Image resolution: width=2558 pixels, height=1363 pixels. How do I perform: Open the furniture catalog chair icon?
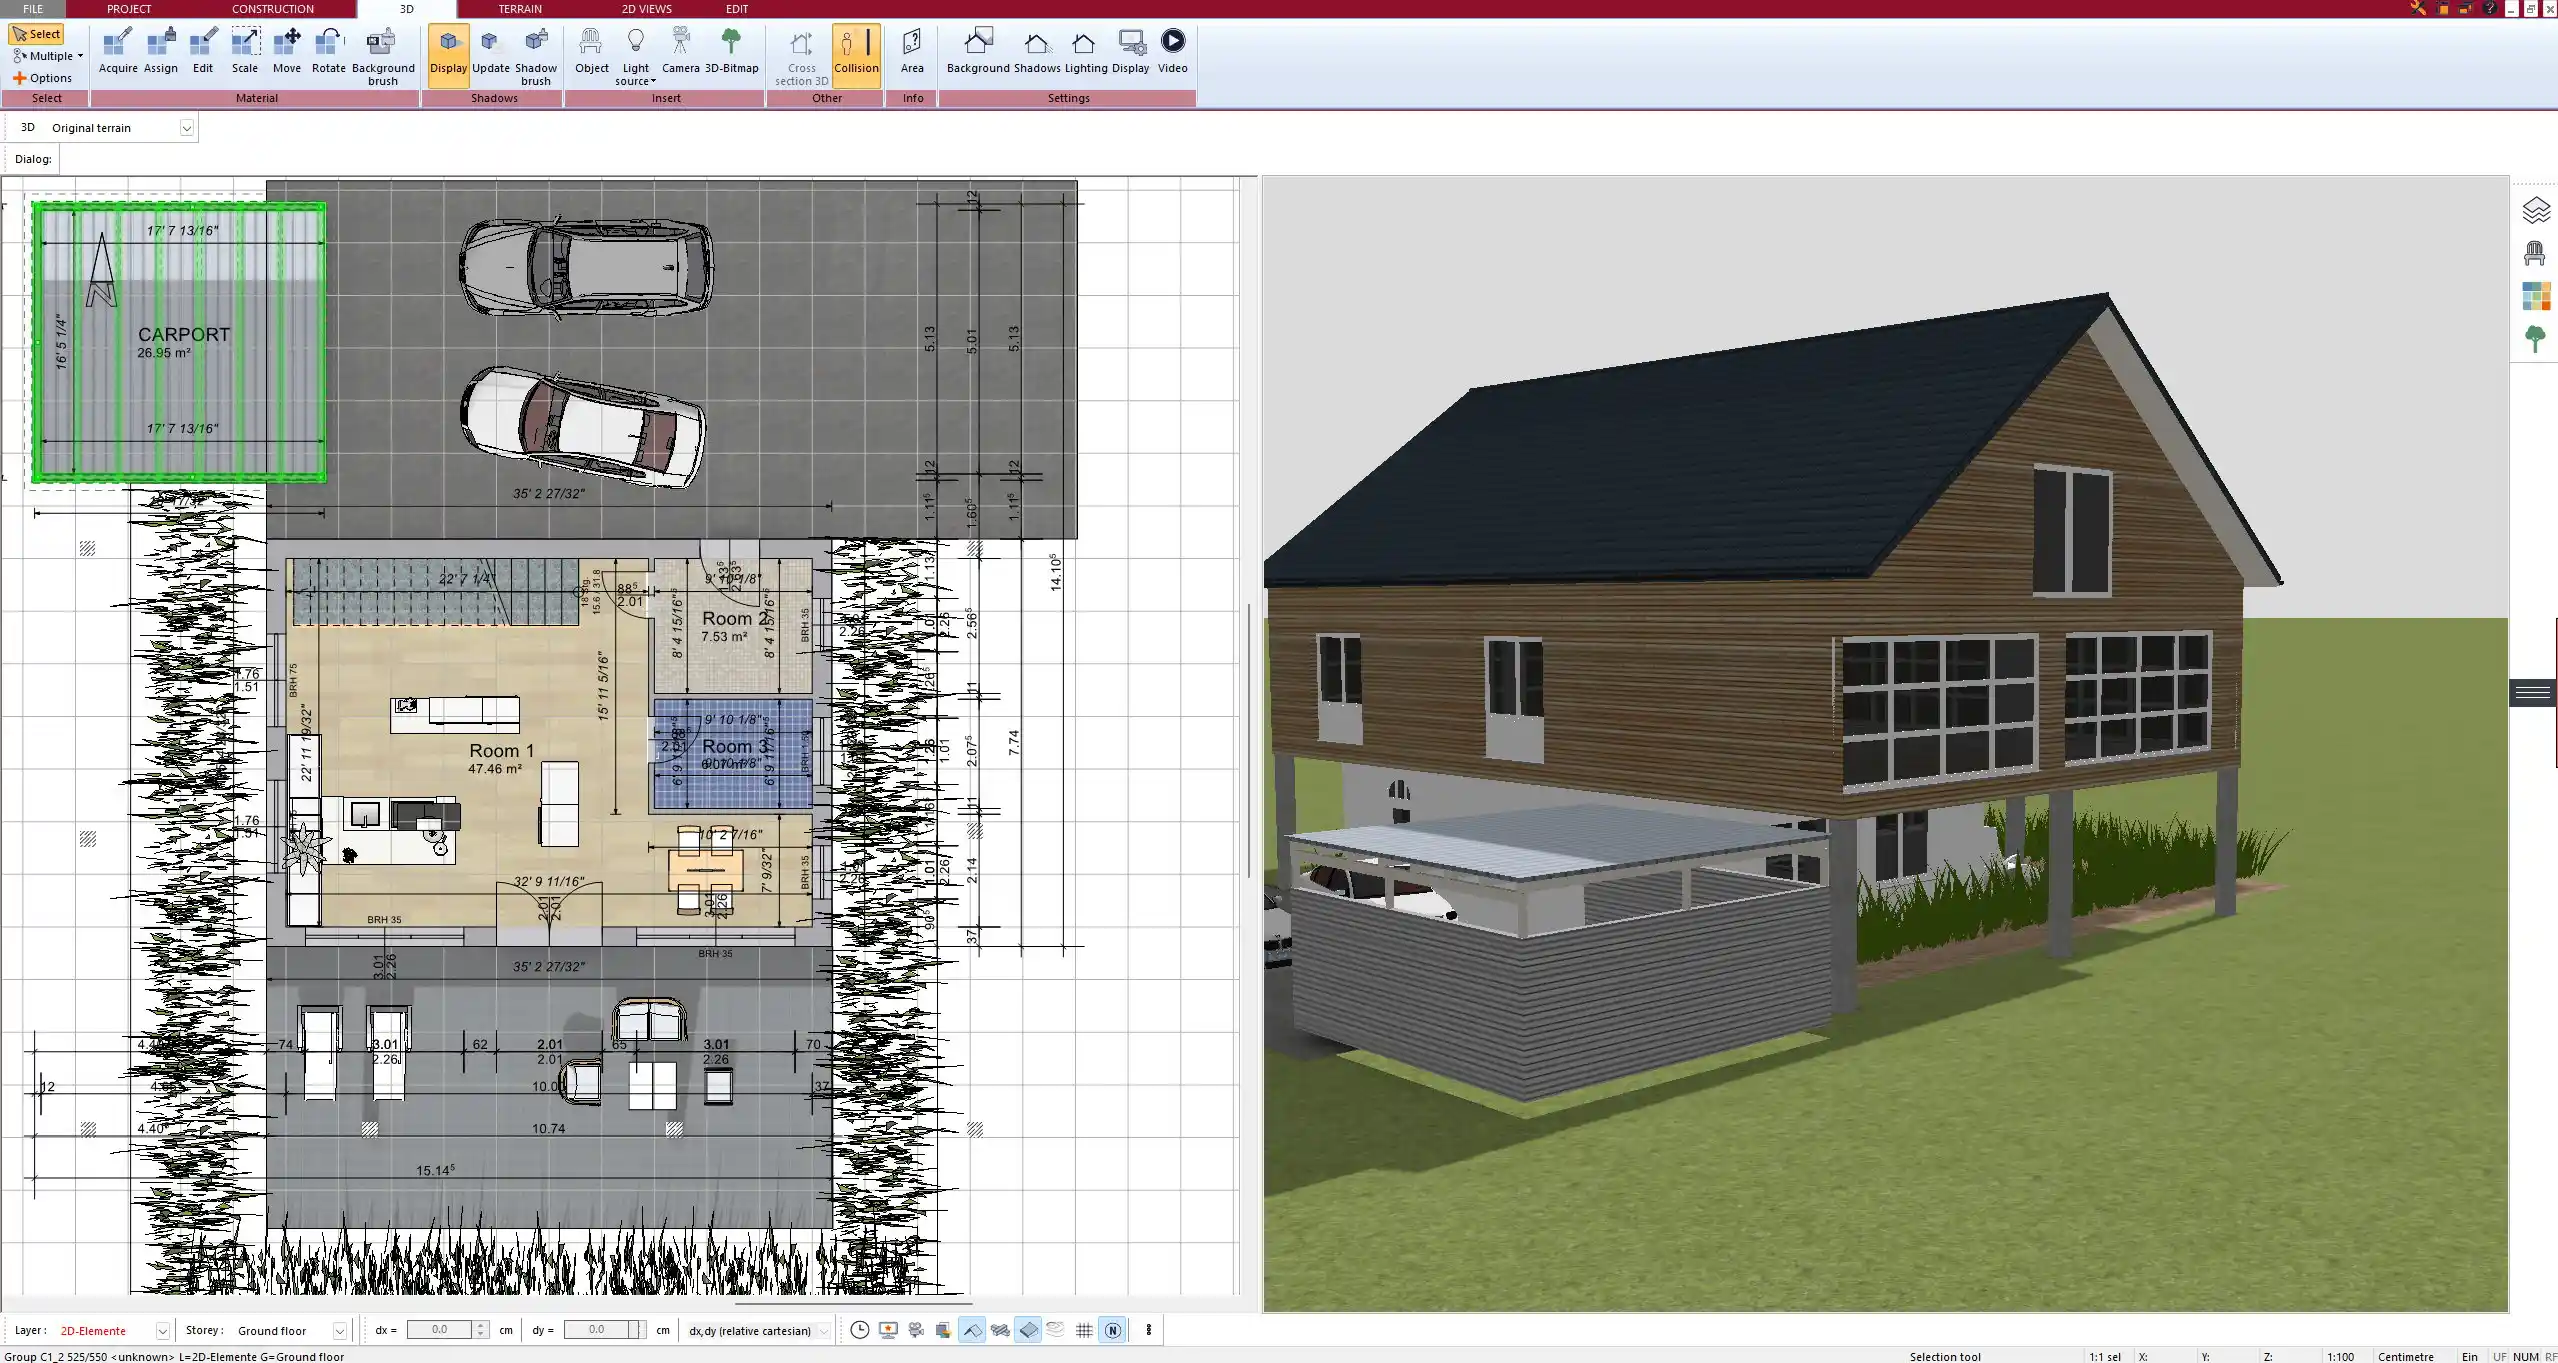pyautogui.click(x=2534, y=254)
